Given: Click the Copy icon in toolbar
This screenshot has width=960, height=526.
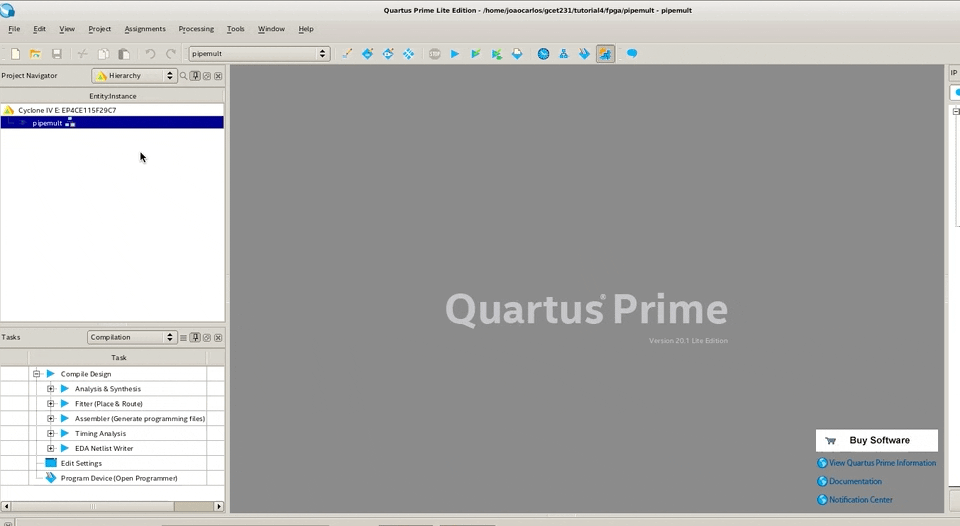Looking at the screenshot, I should [x=103, y=54].
